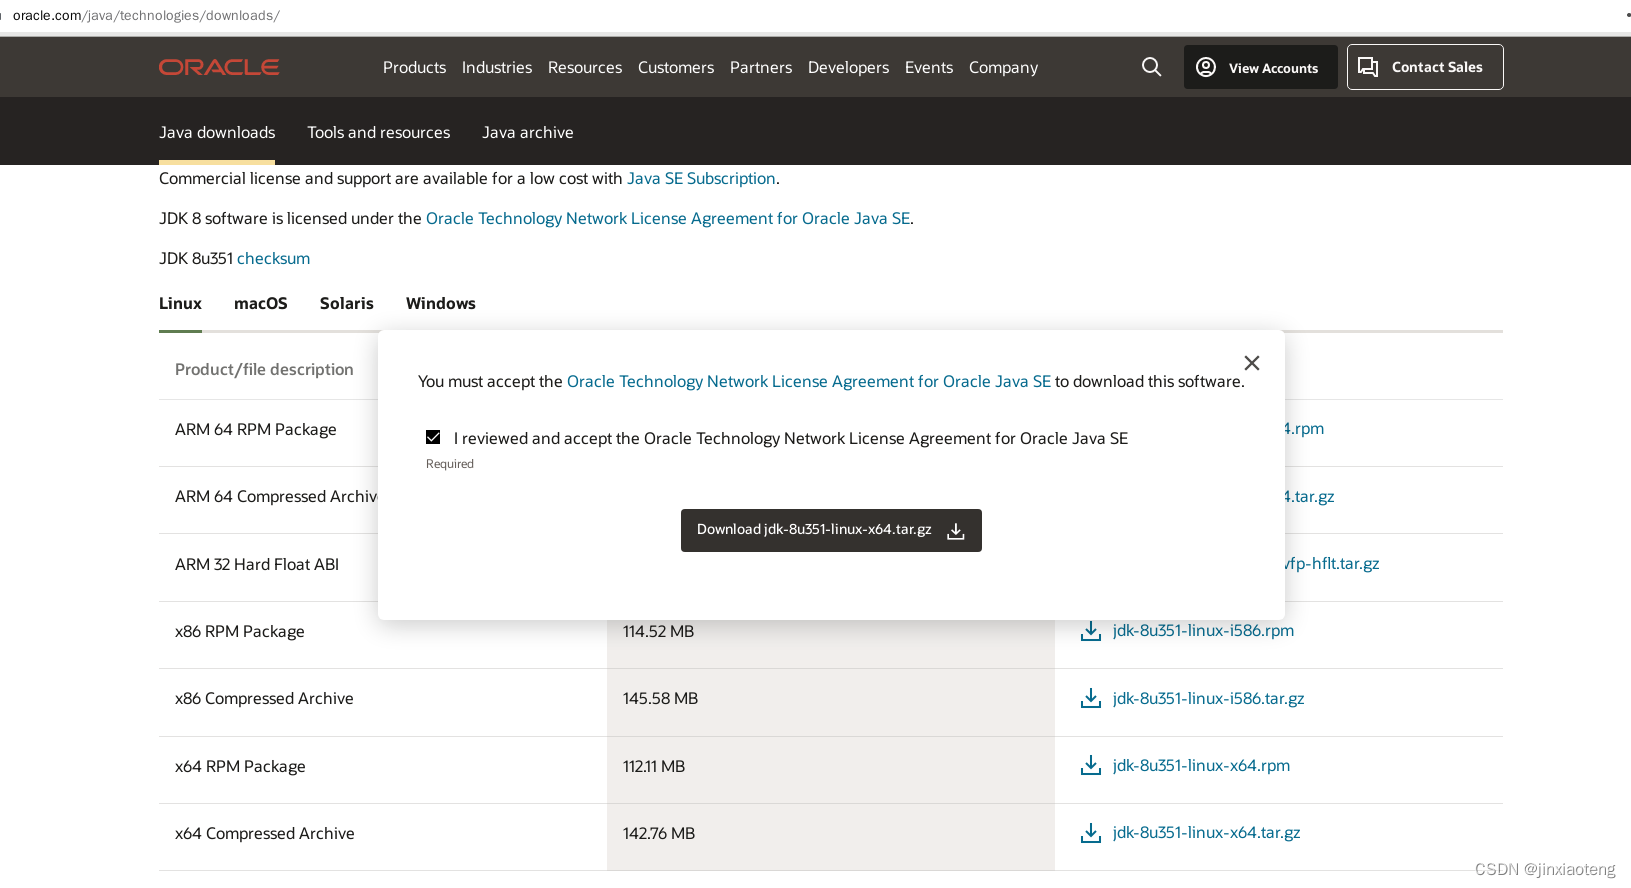Click the download icon beside jdk-8u351-linux-x64.rpm
This screenshot has height=888, width=1631.
tap(1091, 766)
